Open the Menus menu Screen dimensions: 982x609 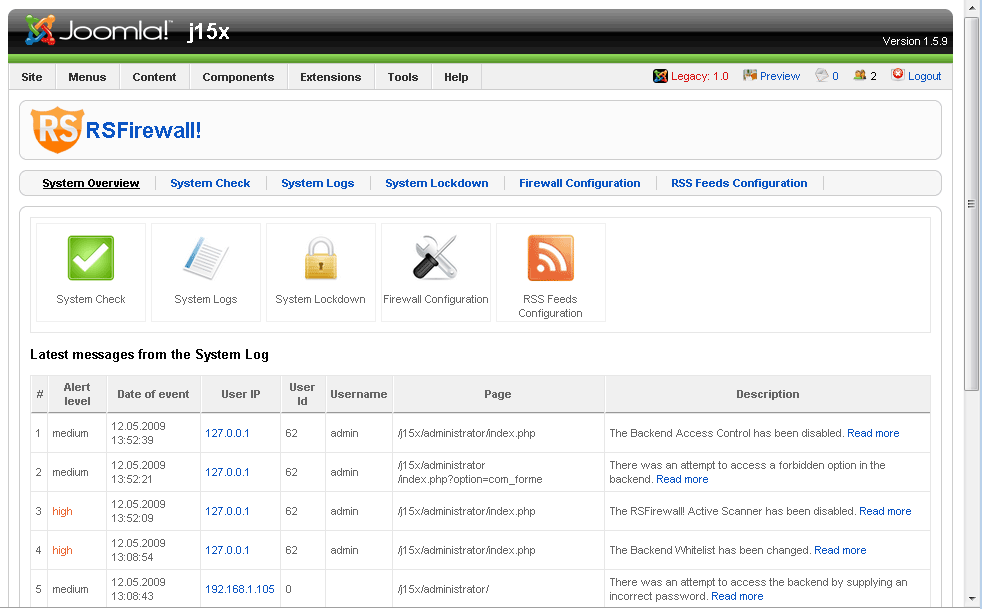(87, 77)
